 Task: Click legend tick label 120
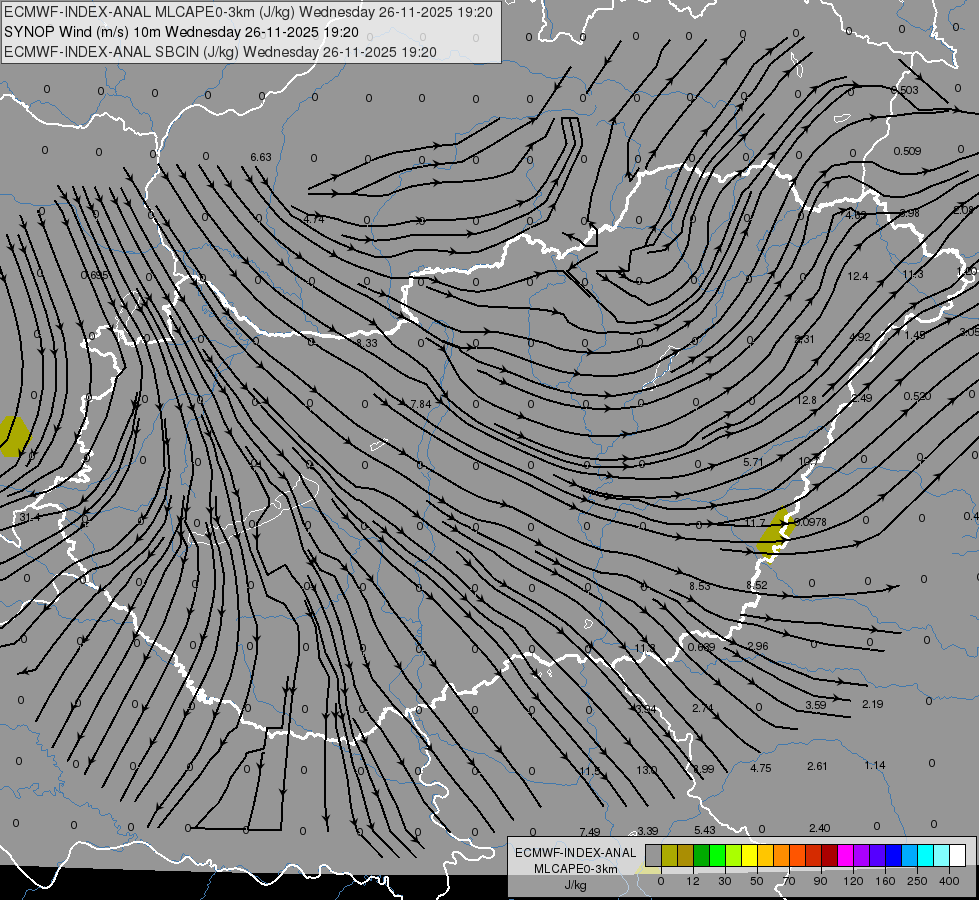853,881
